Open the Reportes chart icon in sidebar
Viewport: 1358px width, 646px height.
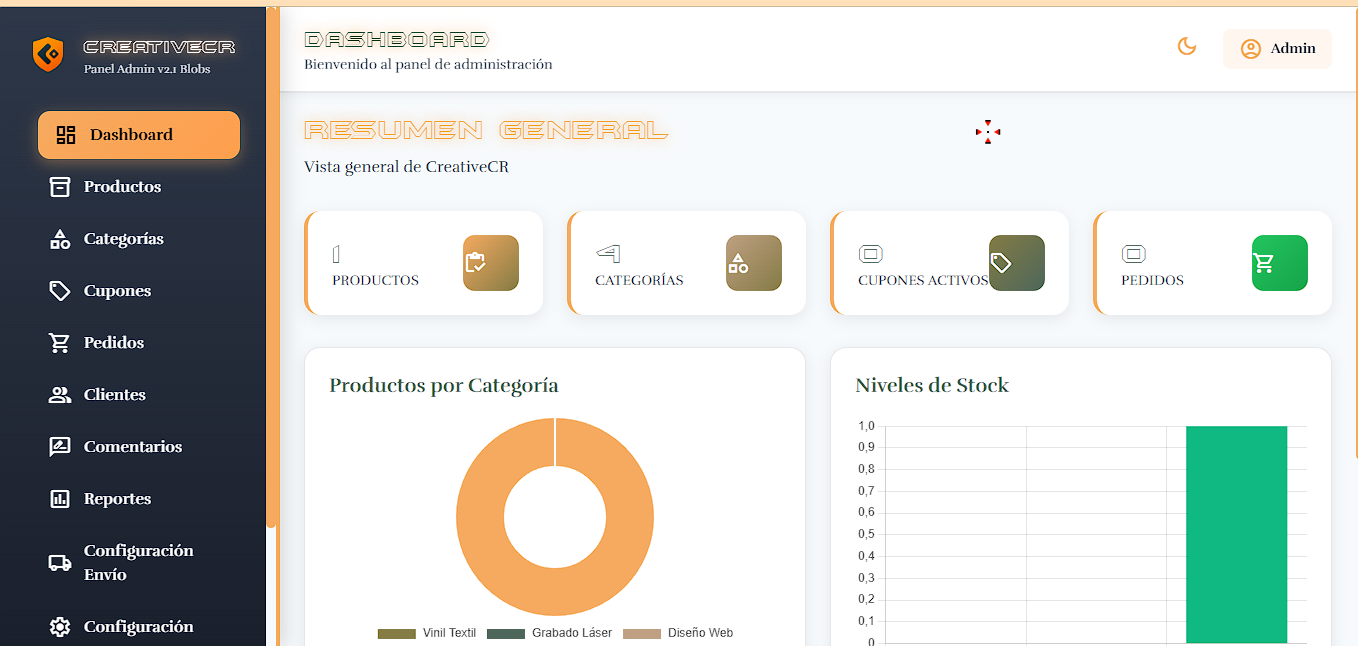[x=60, y=499]
